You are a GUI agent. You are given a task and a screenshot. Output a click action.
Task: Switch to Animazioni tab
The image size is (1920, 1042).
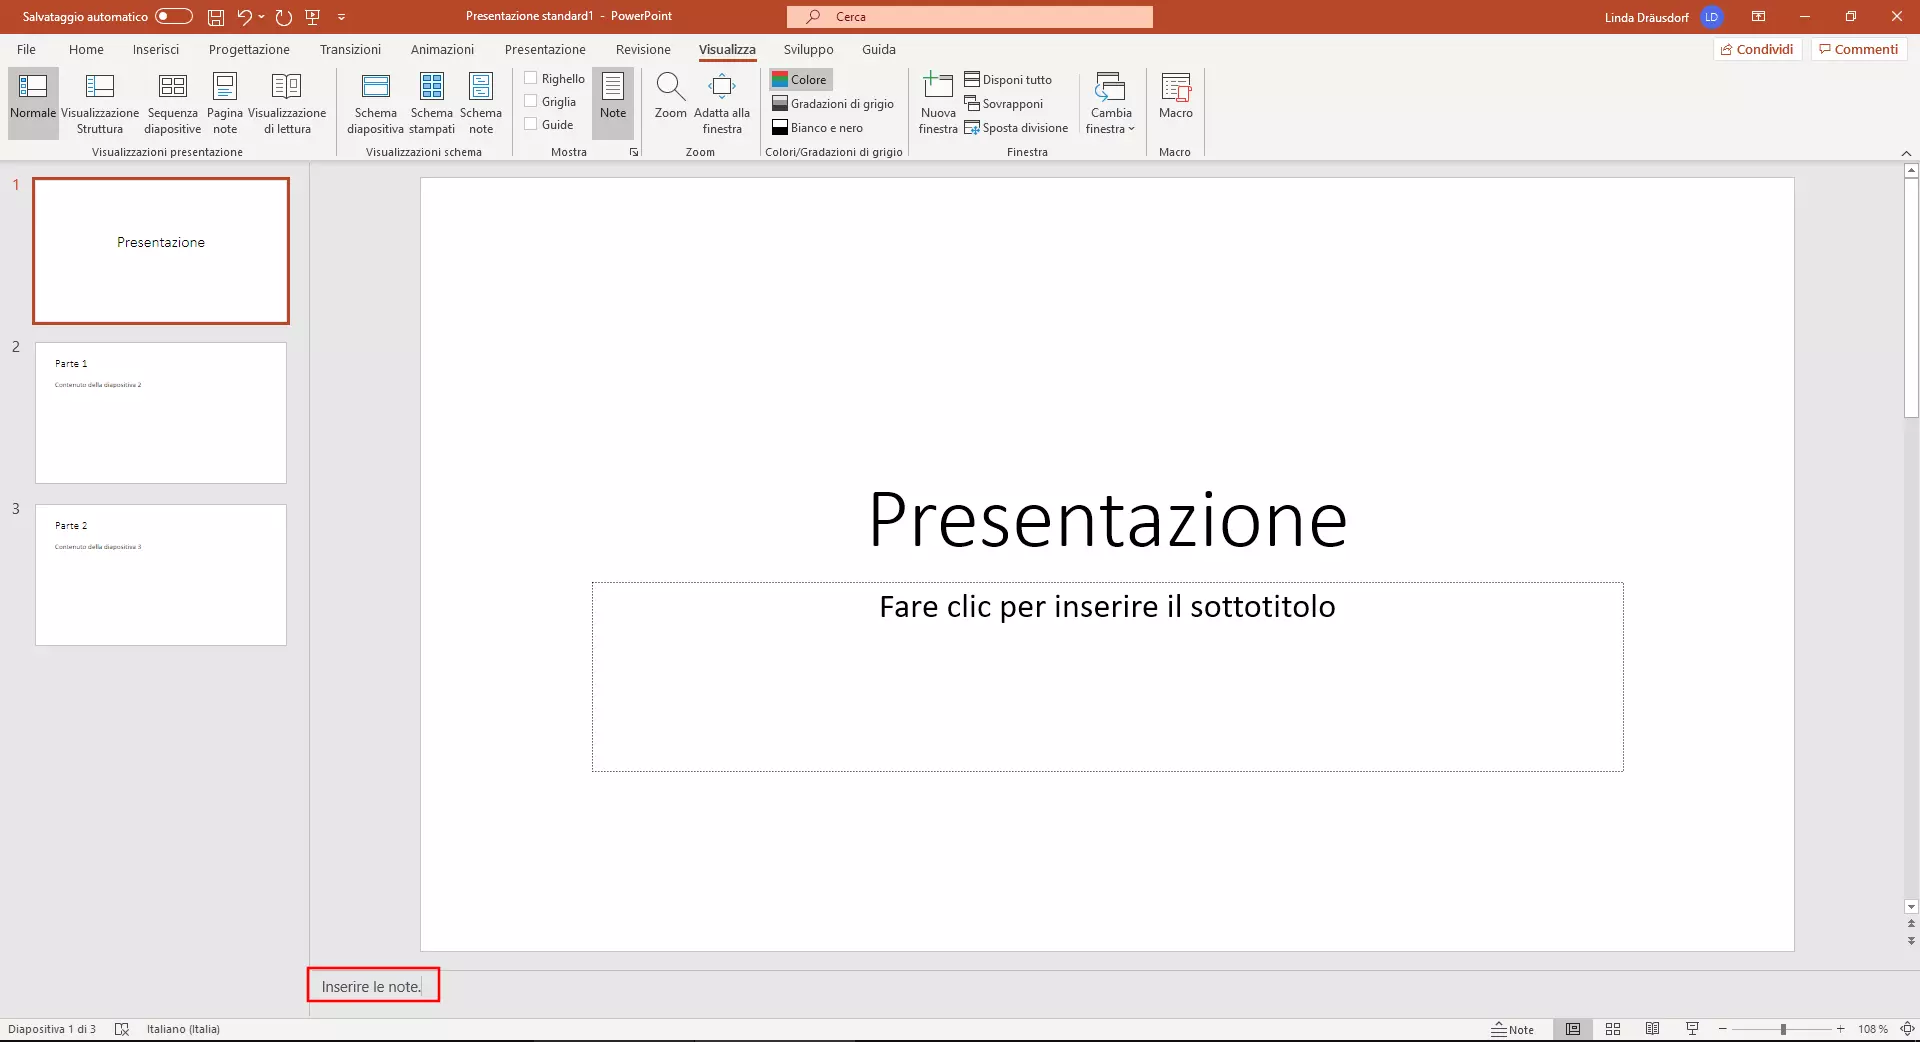(x=442, y=49)
